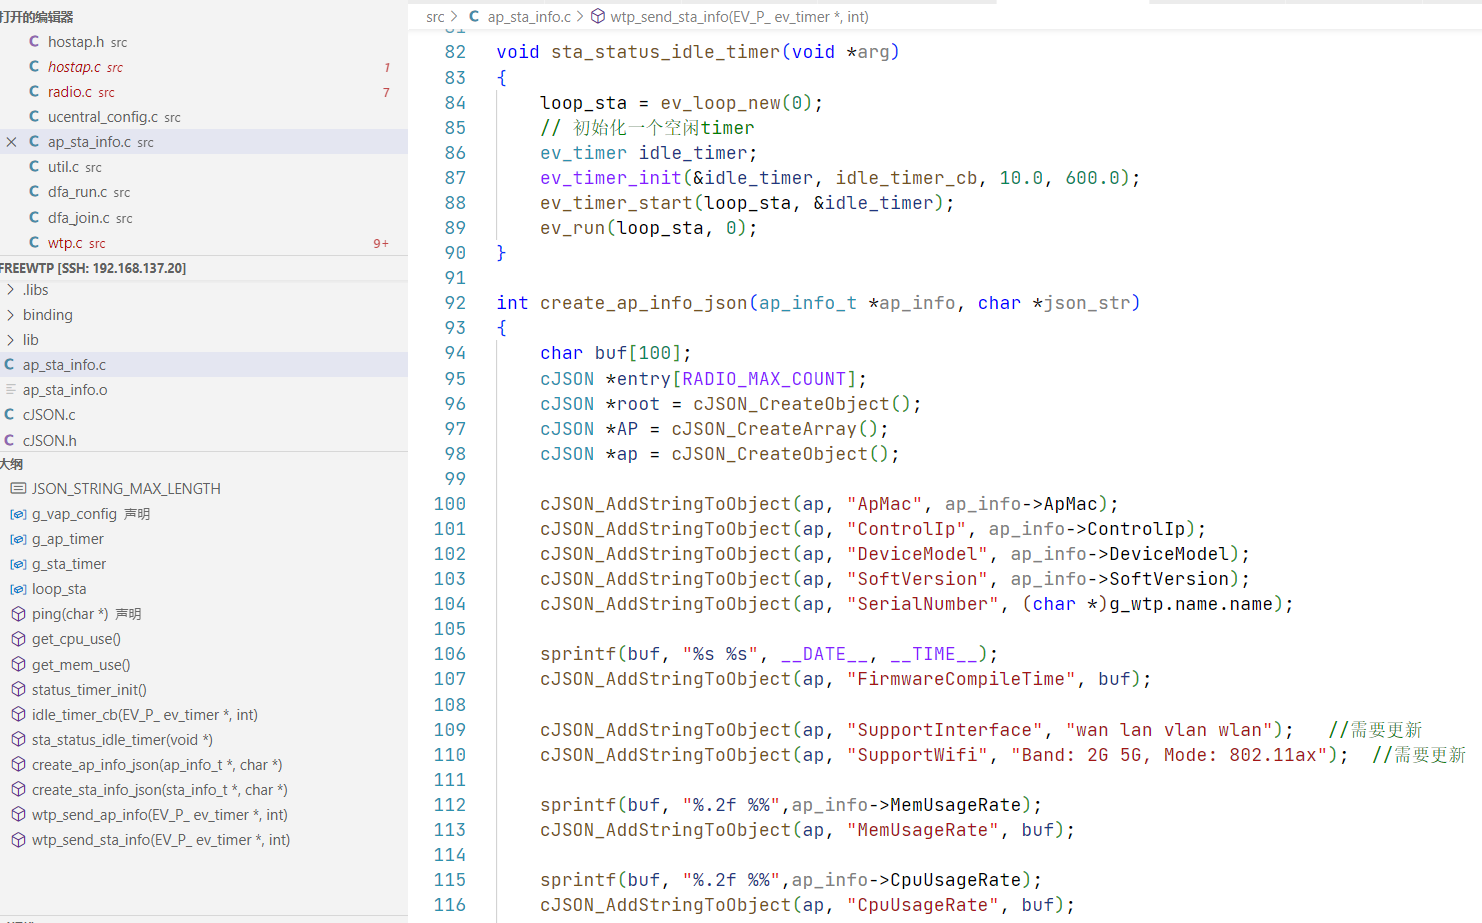The height and width of the screenshot is (923, 1482).
Task: Open cJSON.c in explorer
Action: pos(204,415)
